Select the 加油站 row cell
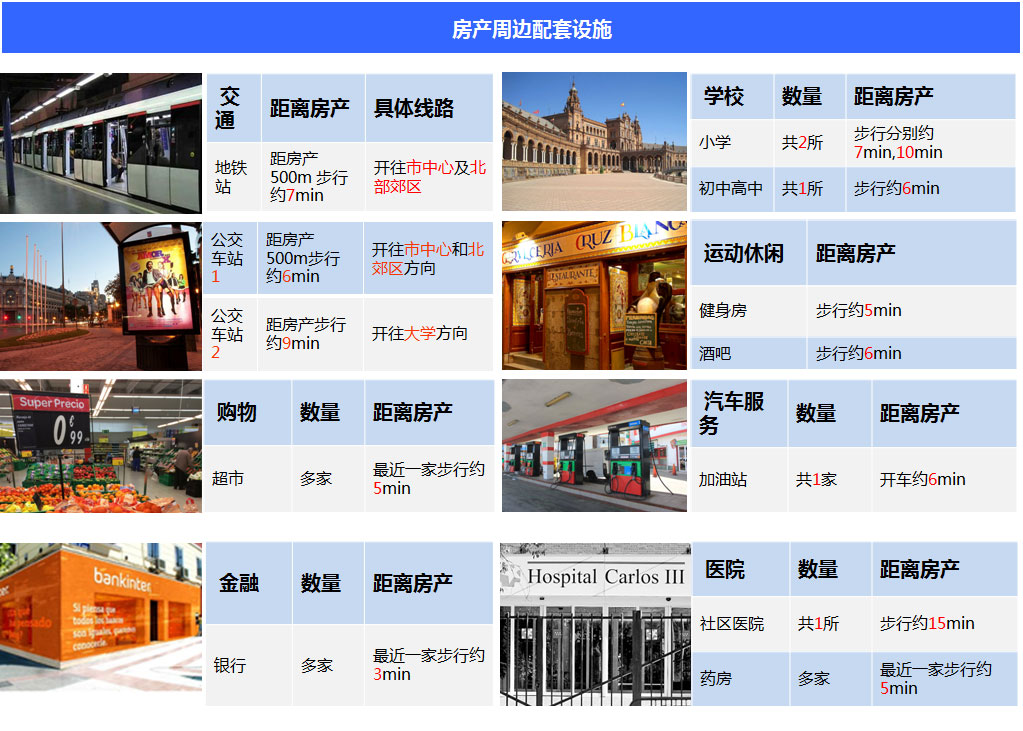The image size is (1023, 731). tap(738, 480)
